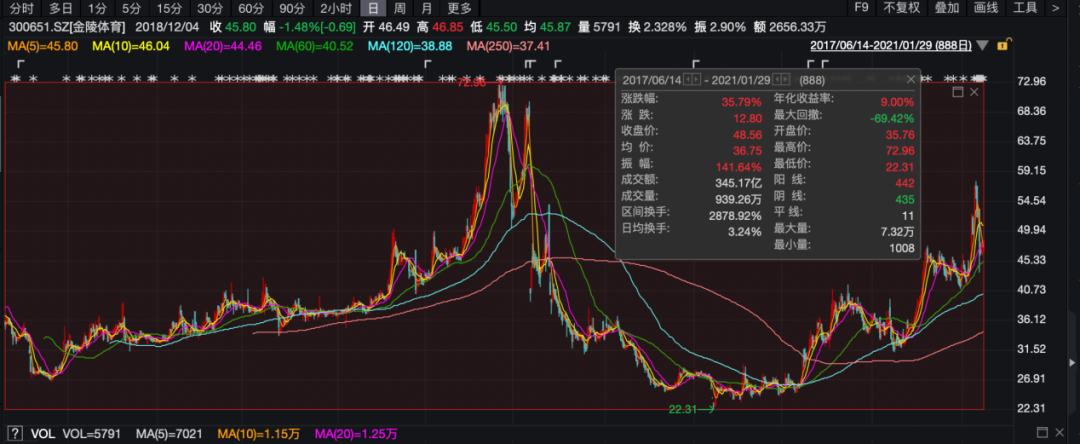Select the 60分 timeframe tab
The height and width of the screenshot is (444, 1080).
250,8
